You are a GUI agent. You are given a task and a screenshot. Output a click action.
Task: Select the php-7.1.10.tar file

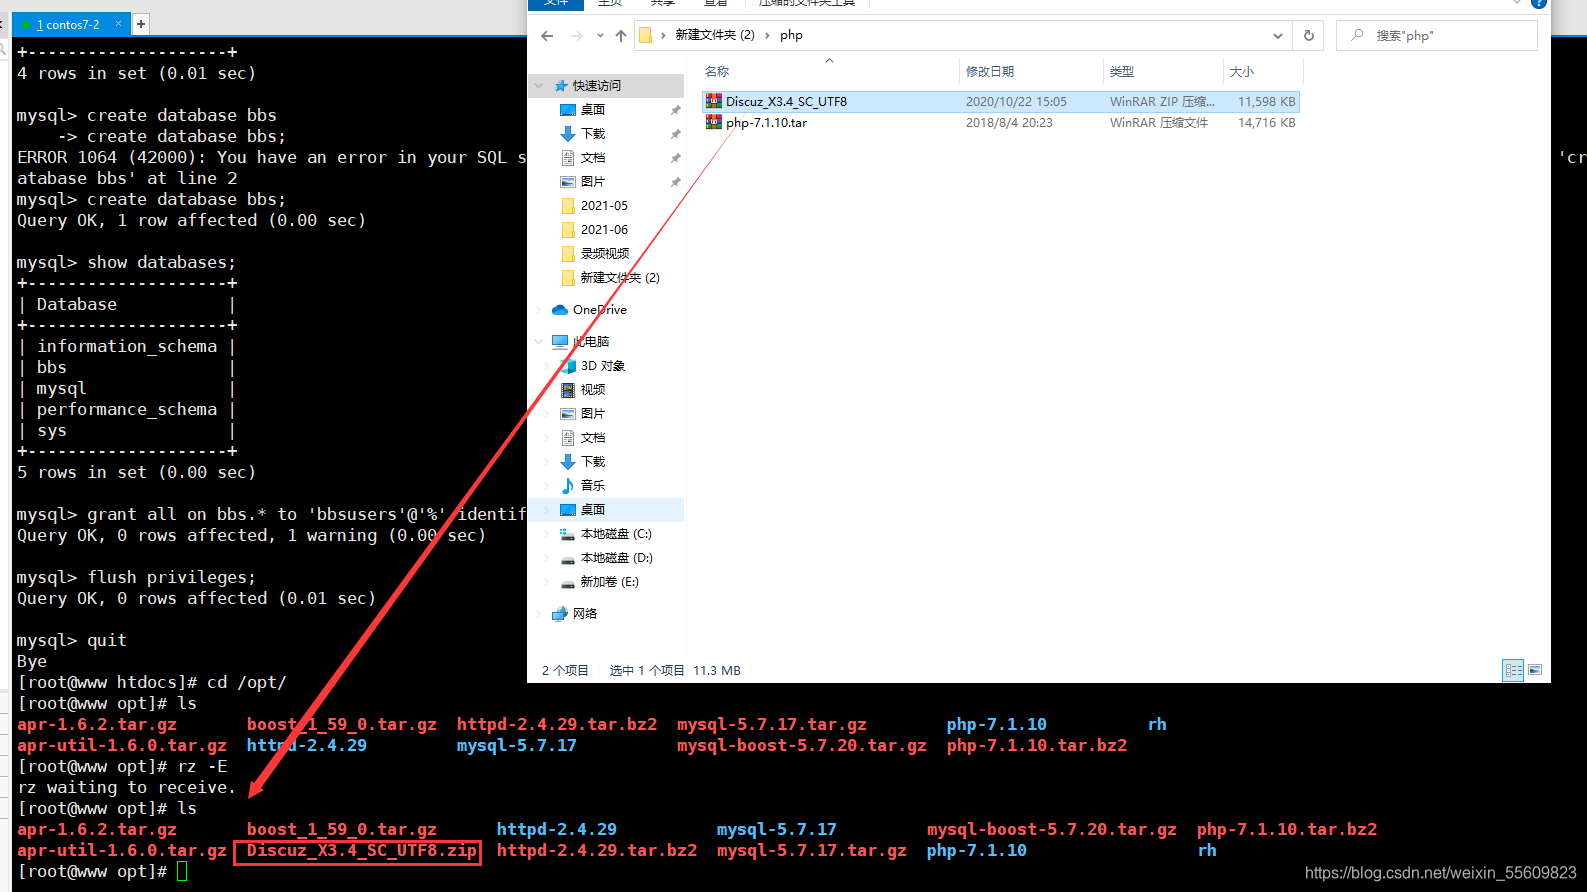(x=1001, y=123)
